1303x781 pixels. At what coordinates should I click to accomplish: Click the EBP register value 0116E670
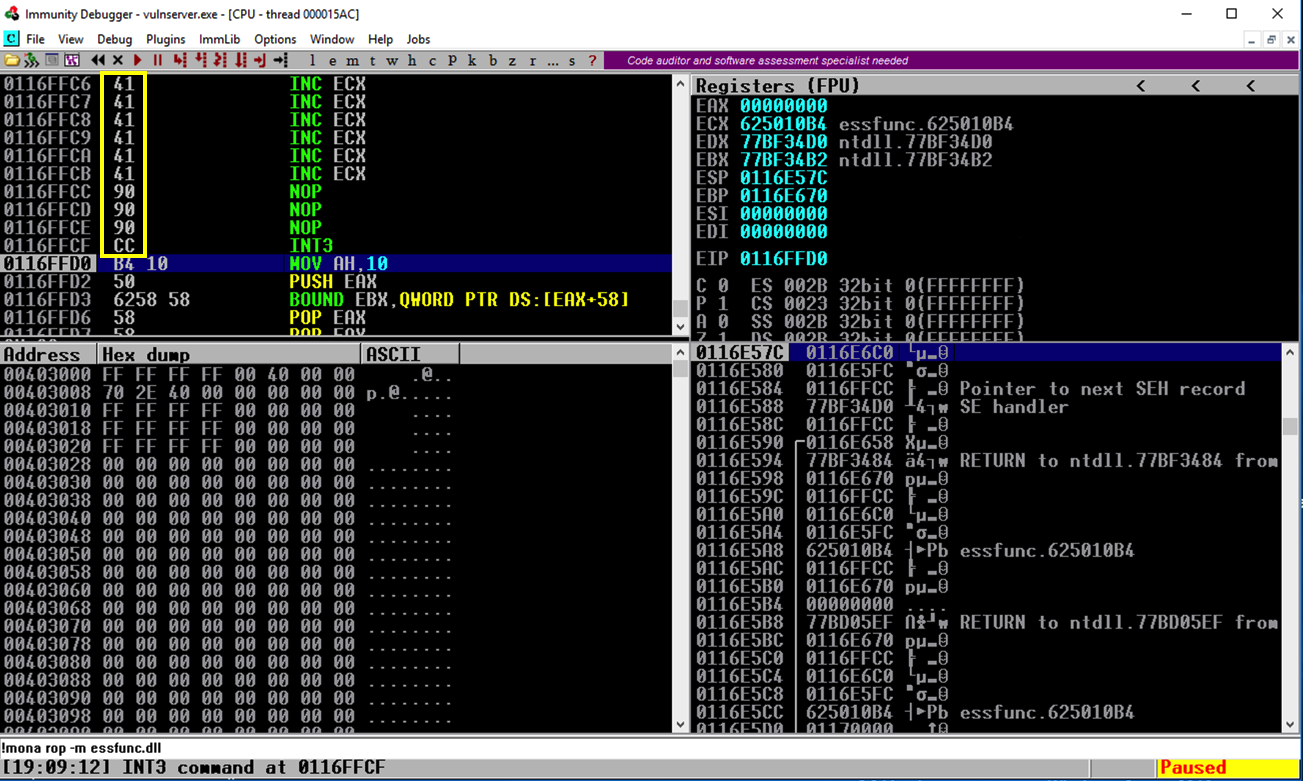tap(784, 195)
